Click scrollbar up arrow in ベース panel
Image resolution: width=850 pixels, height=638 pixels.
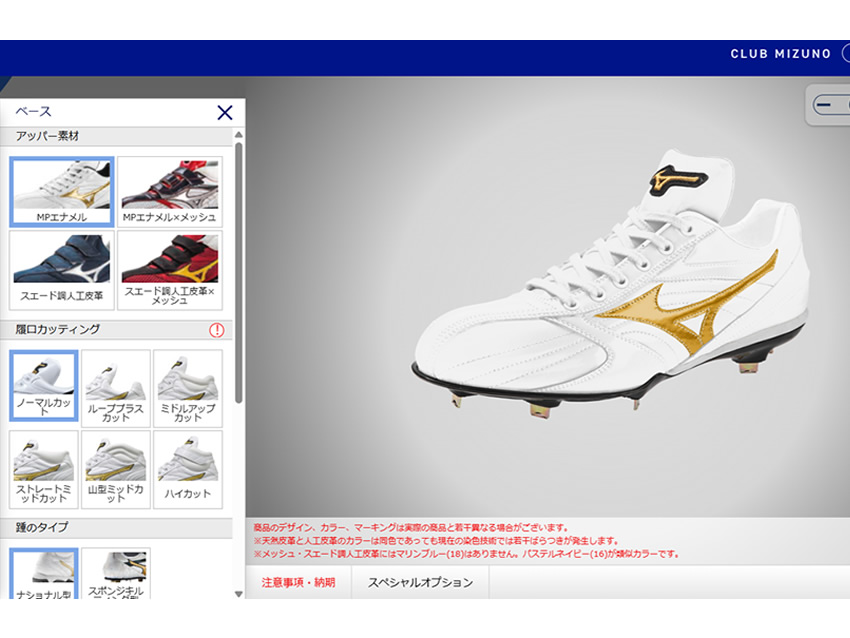pyautogui.click(x=239, y=134)
